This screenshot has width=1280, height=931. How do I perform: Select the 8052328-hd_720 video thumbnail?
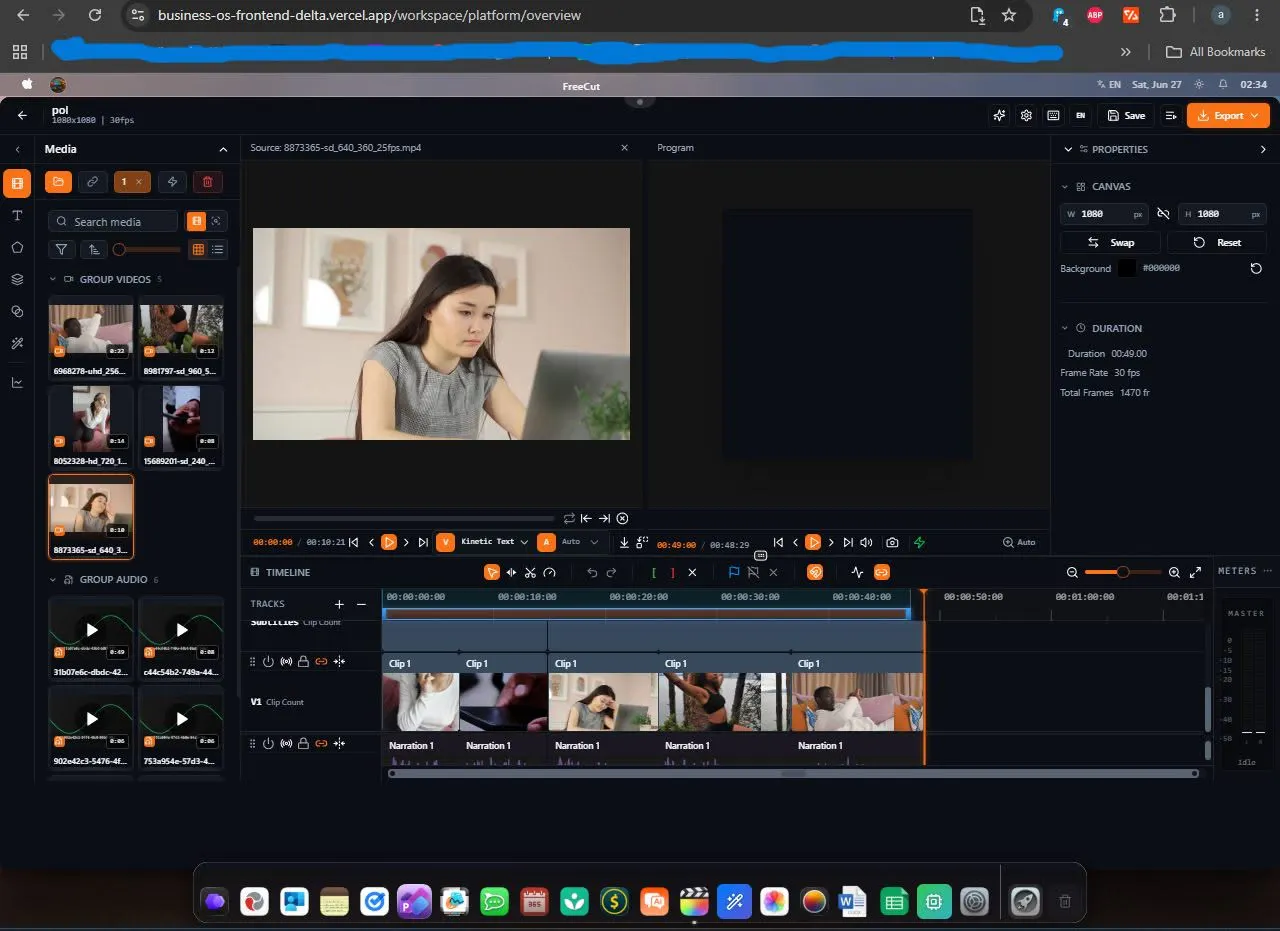91,427
